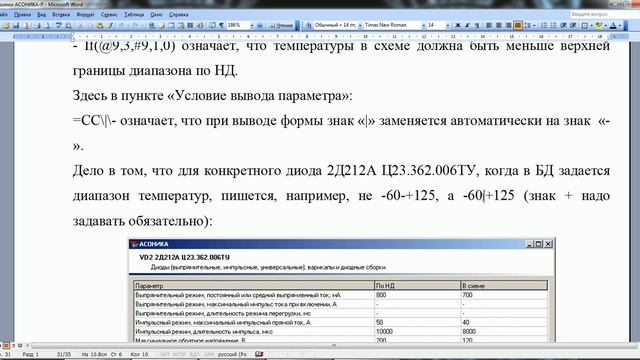The image size is (640, 360).
Task: Switch to Print Layout view button
Action: pyautogui.click(x=6, y=345)
